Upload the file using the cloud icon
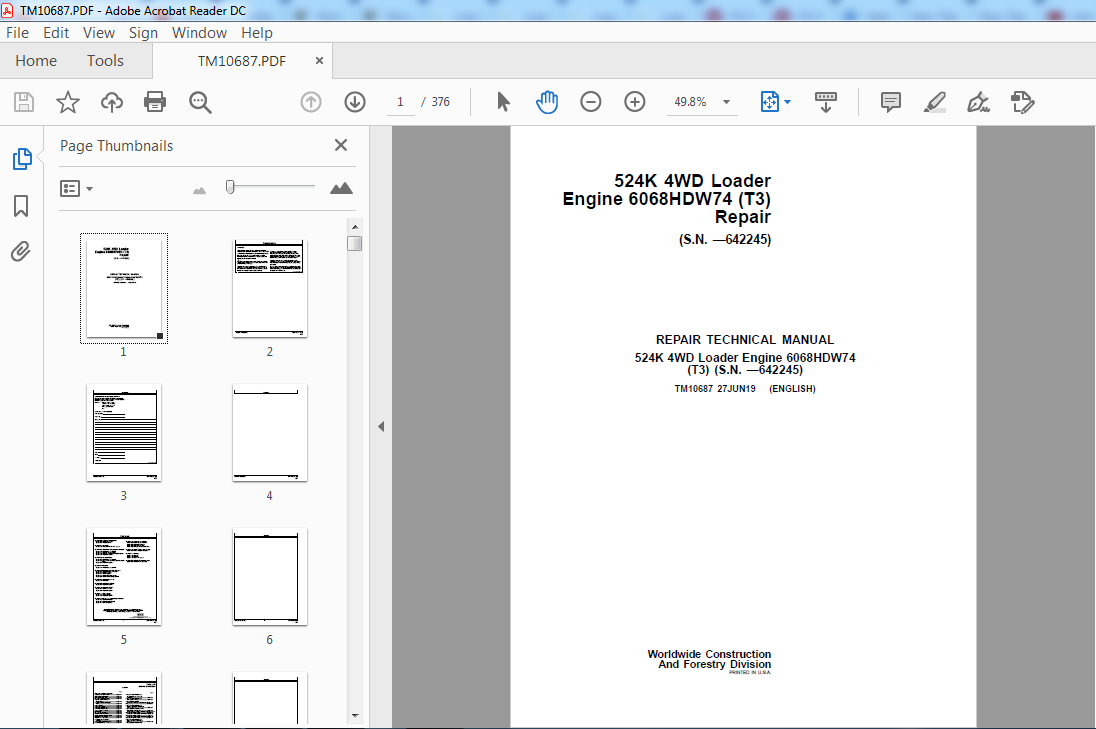 (112, 102)
